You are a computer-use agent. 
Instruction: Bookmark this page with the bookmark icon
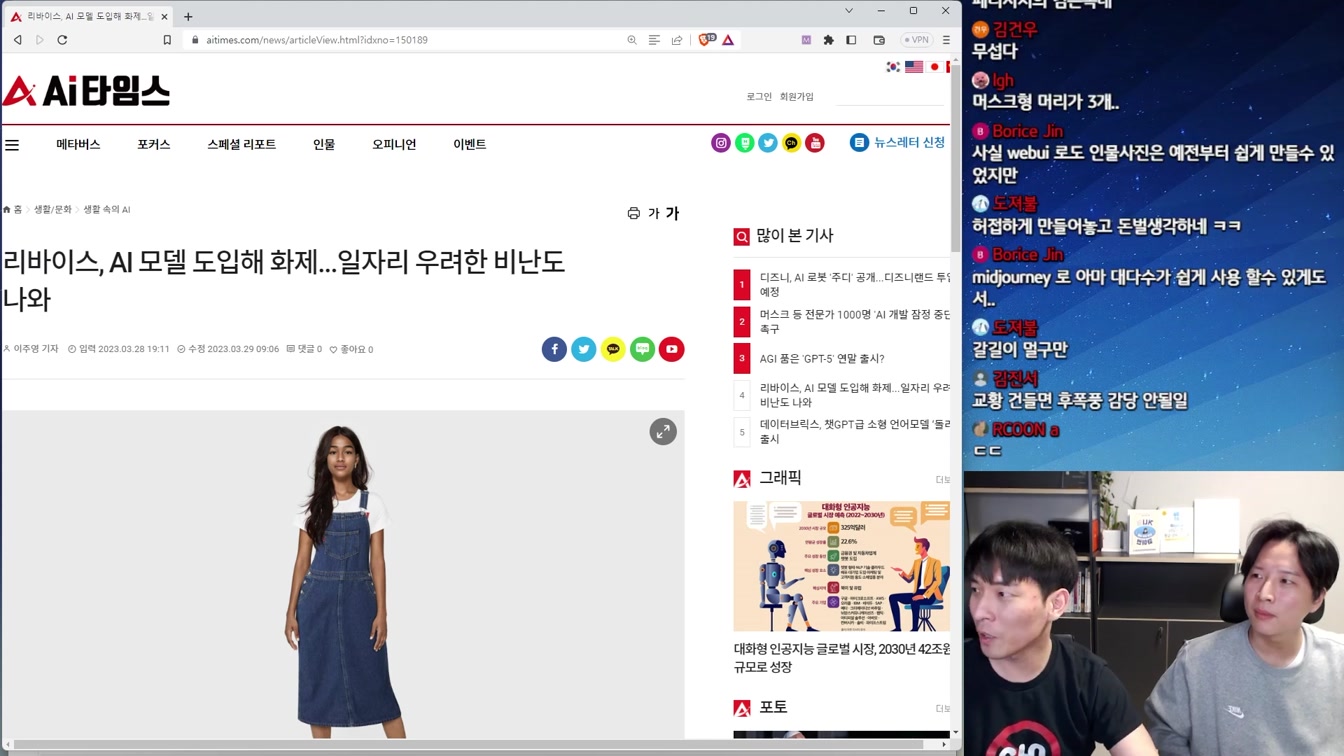click(x=167, y=40)
